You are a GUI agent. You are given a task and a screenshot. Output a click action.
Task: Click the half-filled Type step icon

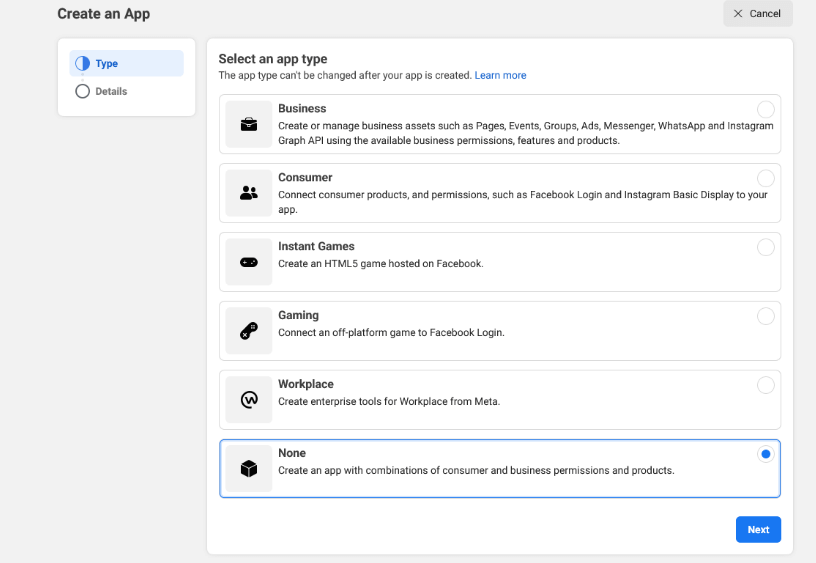click(83, 64)
